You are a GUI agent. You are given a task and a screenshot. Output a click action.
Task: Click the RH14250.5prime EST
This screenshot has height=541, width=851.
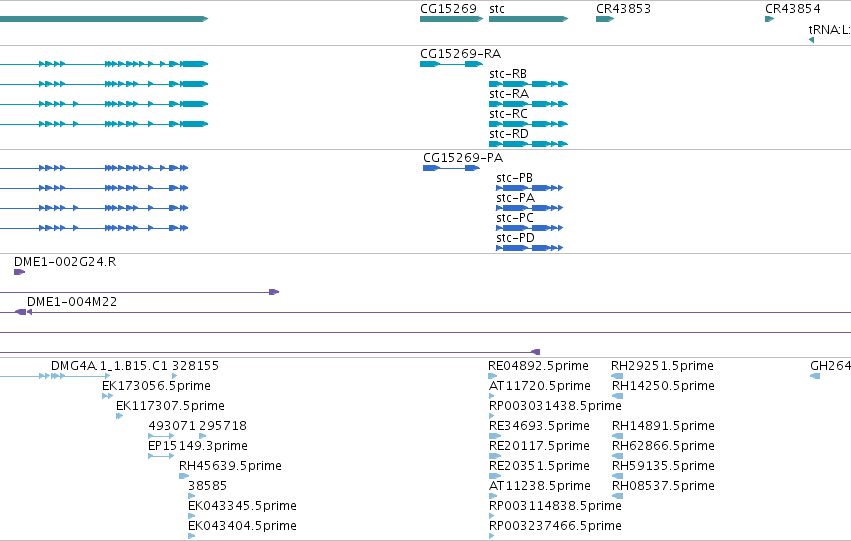618,396
